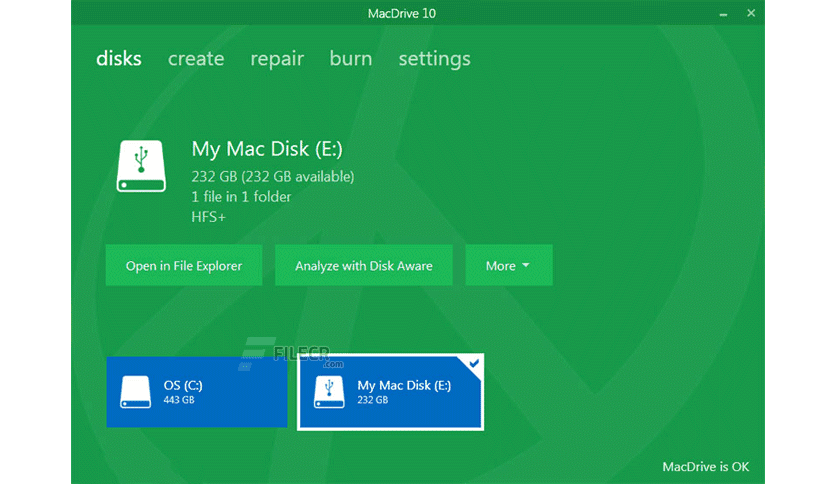Click the 1 file in 1 folder text
The image size is (836, 484).
tap(241, 197)
